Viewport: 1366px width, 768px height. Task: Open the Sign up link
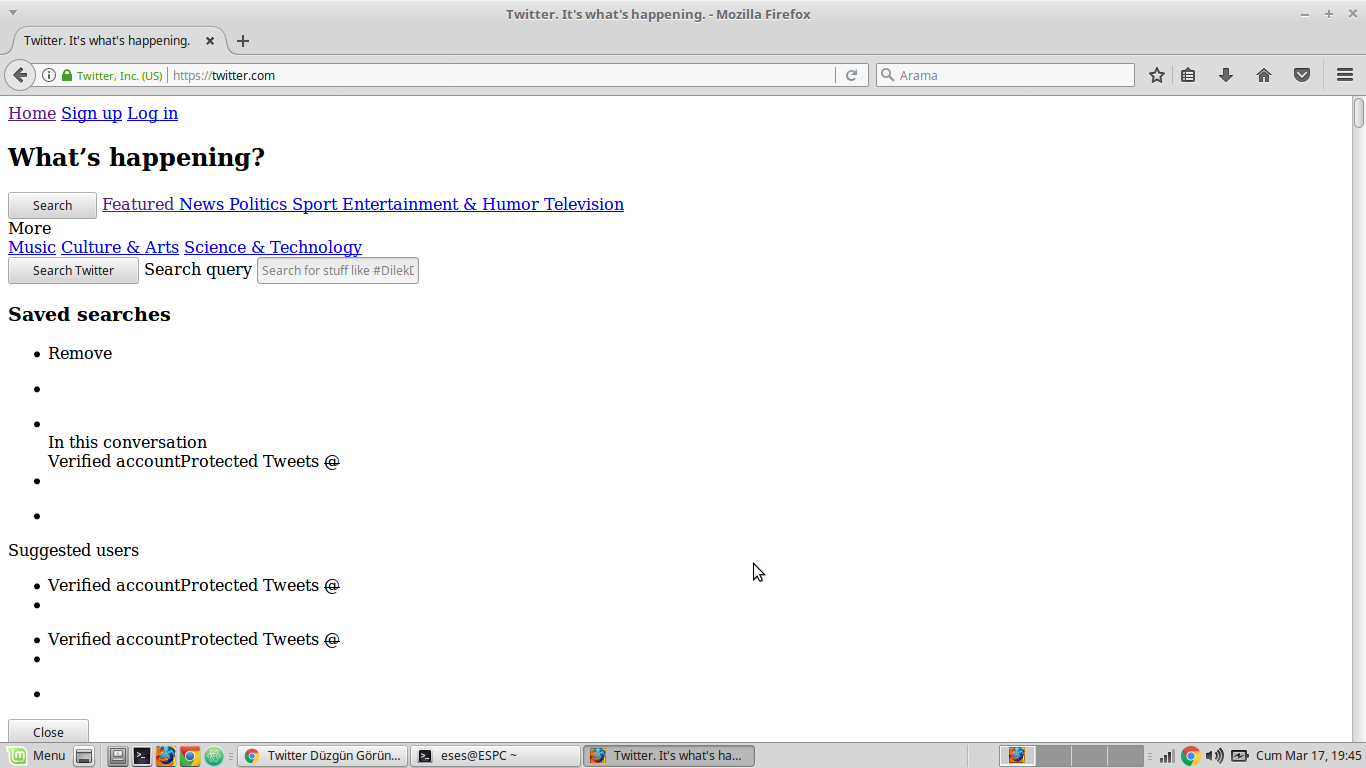91,113
